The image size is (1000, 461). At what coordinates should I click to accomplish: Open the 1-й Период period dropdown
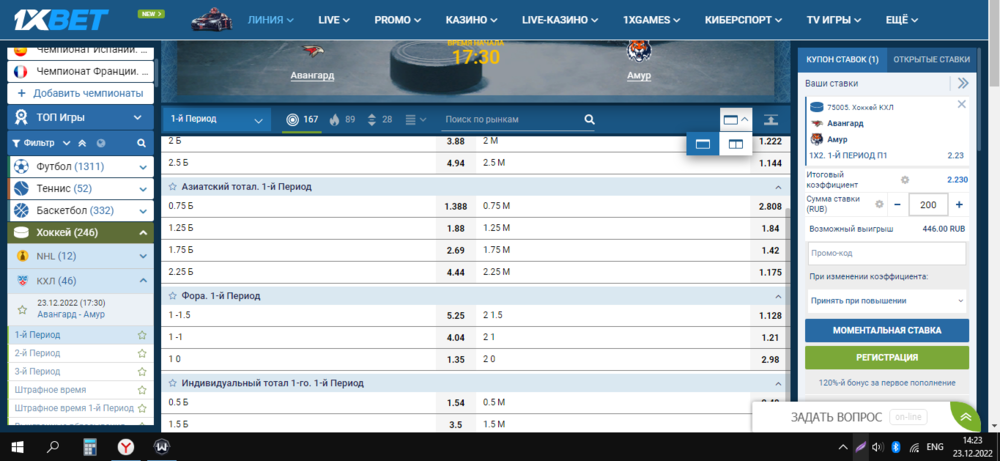tap(216, 119)
